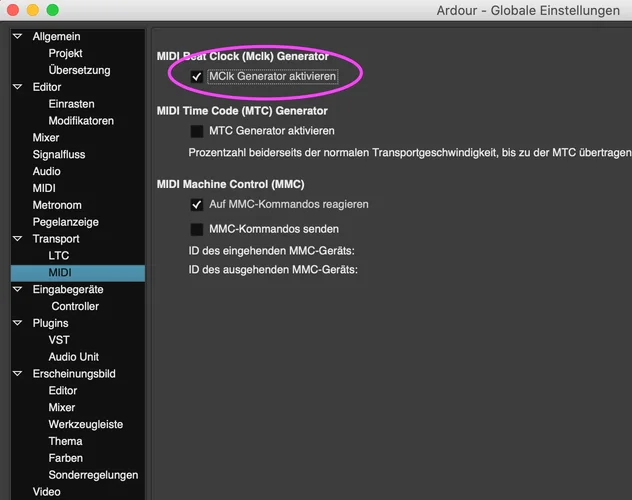
Task: Select the Allgemein category label
Action: 56,36
